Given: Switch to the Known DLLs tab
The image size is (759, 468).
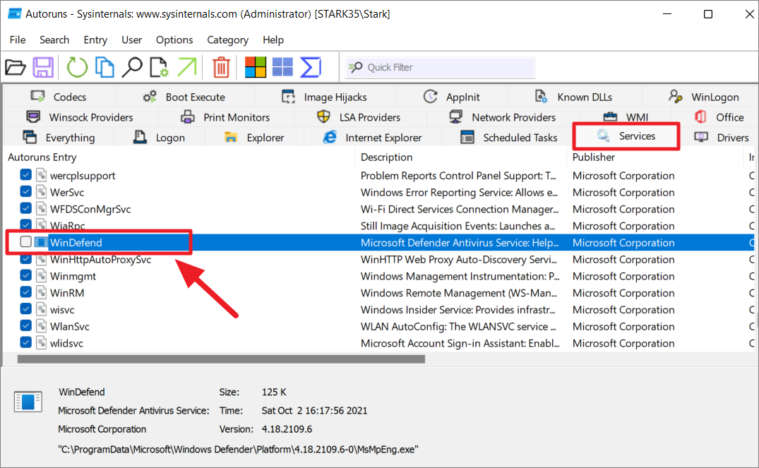Looking at the screenshot, I should click(574, 97).
